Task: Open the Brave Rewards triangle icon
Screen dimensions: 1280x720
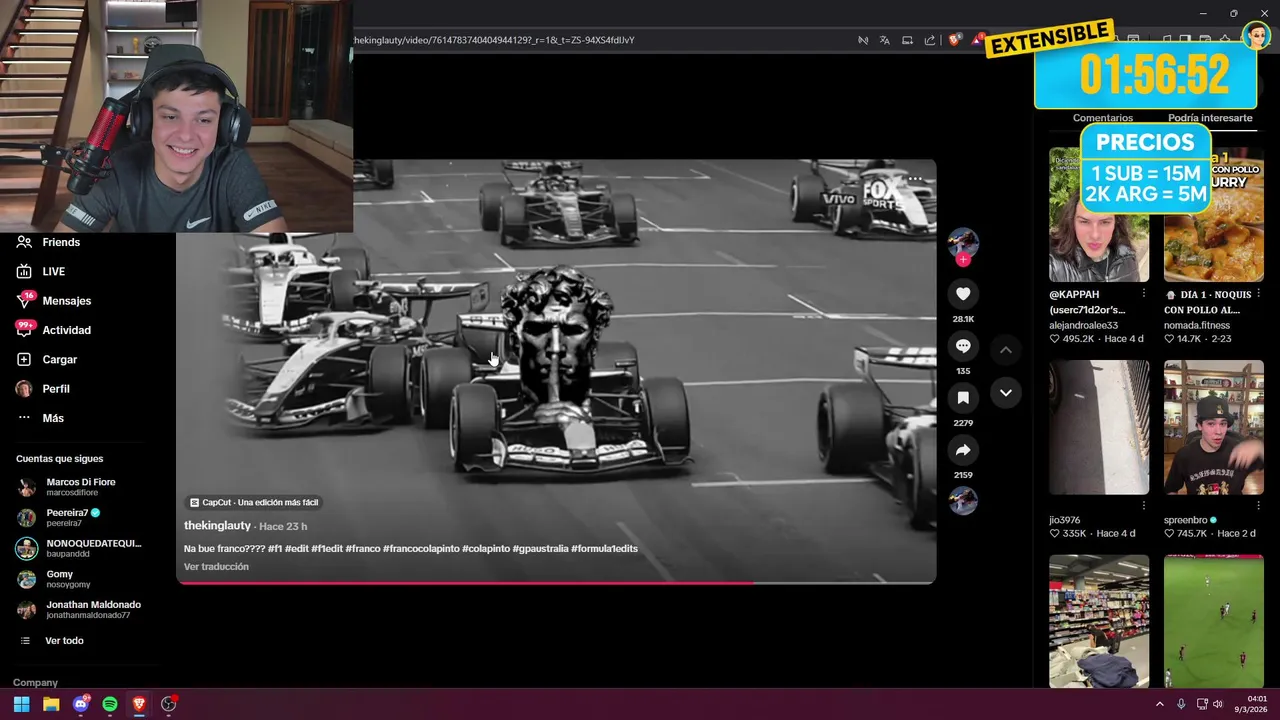Action: [978, 40]
